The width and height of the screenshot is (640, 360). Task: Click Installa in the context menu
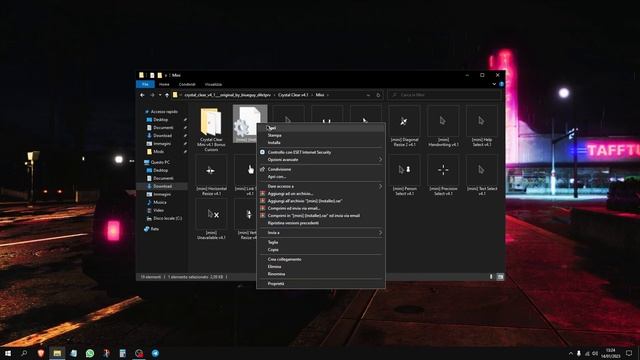(320, 142)
